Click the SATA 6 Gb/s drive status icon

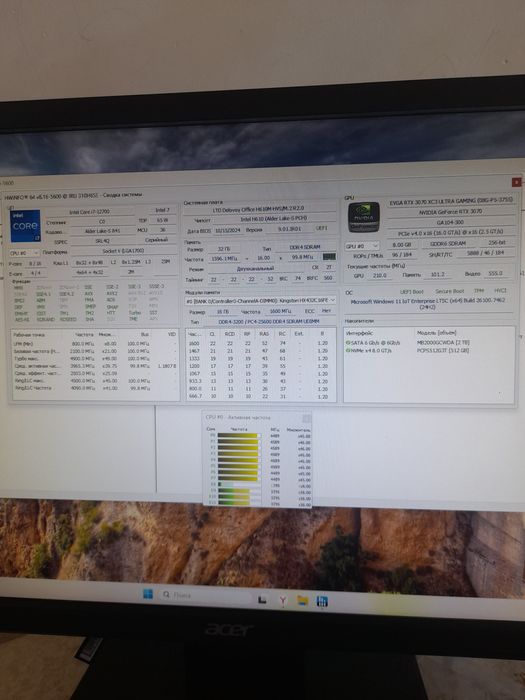[x=348, y=343]
